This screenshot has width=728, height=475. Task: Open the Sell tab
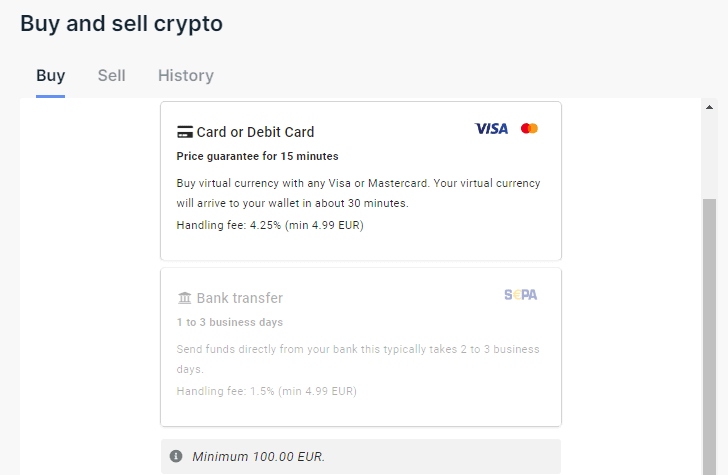(111, 76)
